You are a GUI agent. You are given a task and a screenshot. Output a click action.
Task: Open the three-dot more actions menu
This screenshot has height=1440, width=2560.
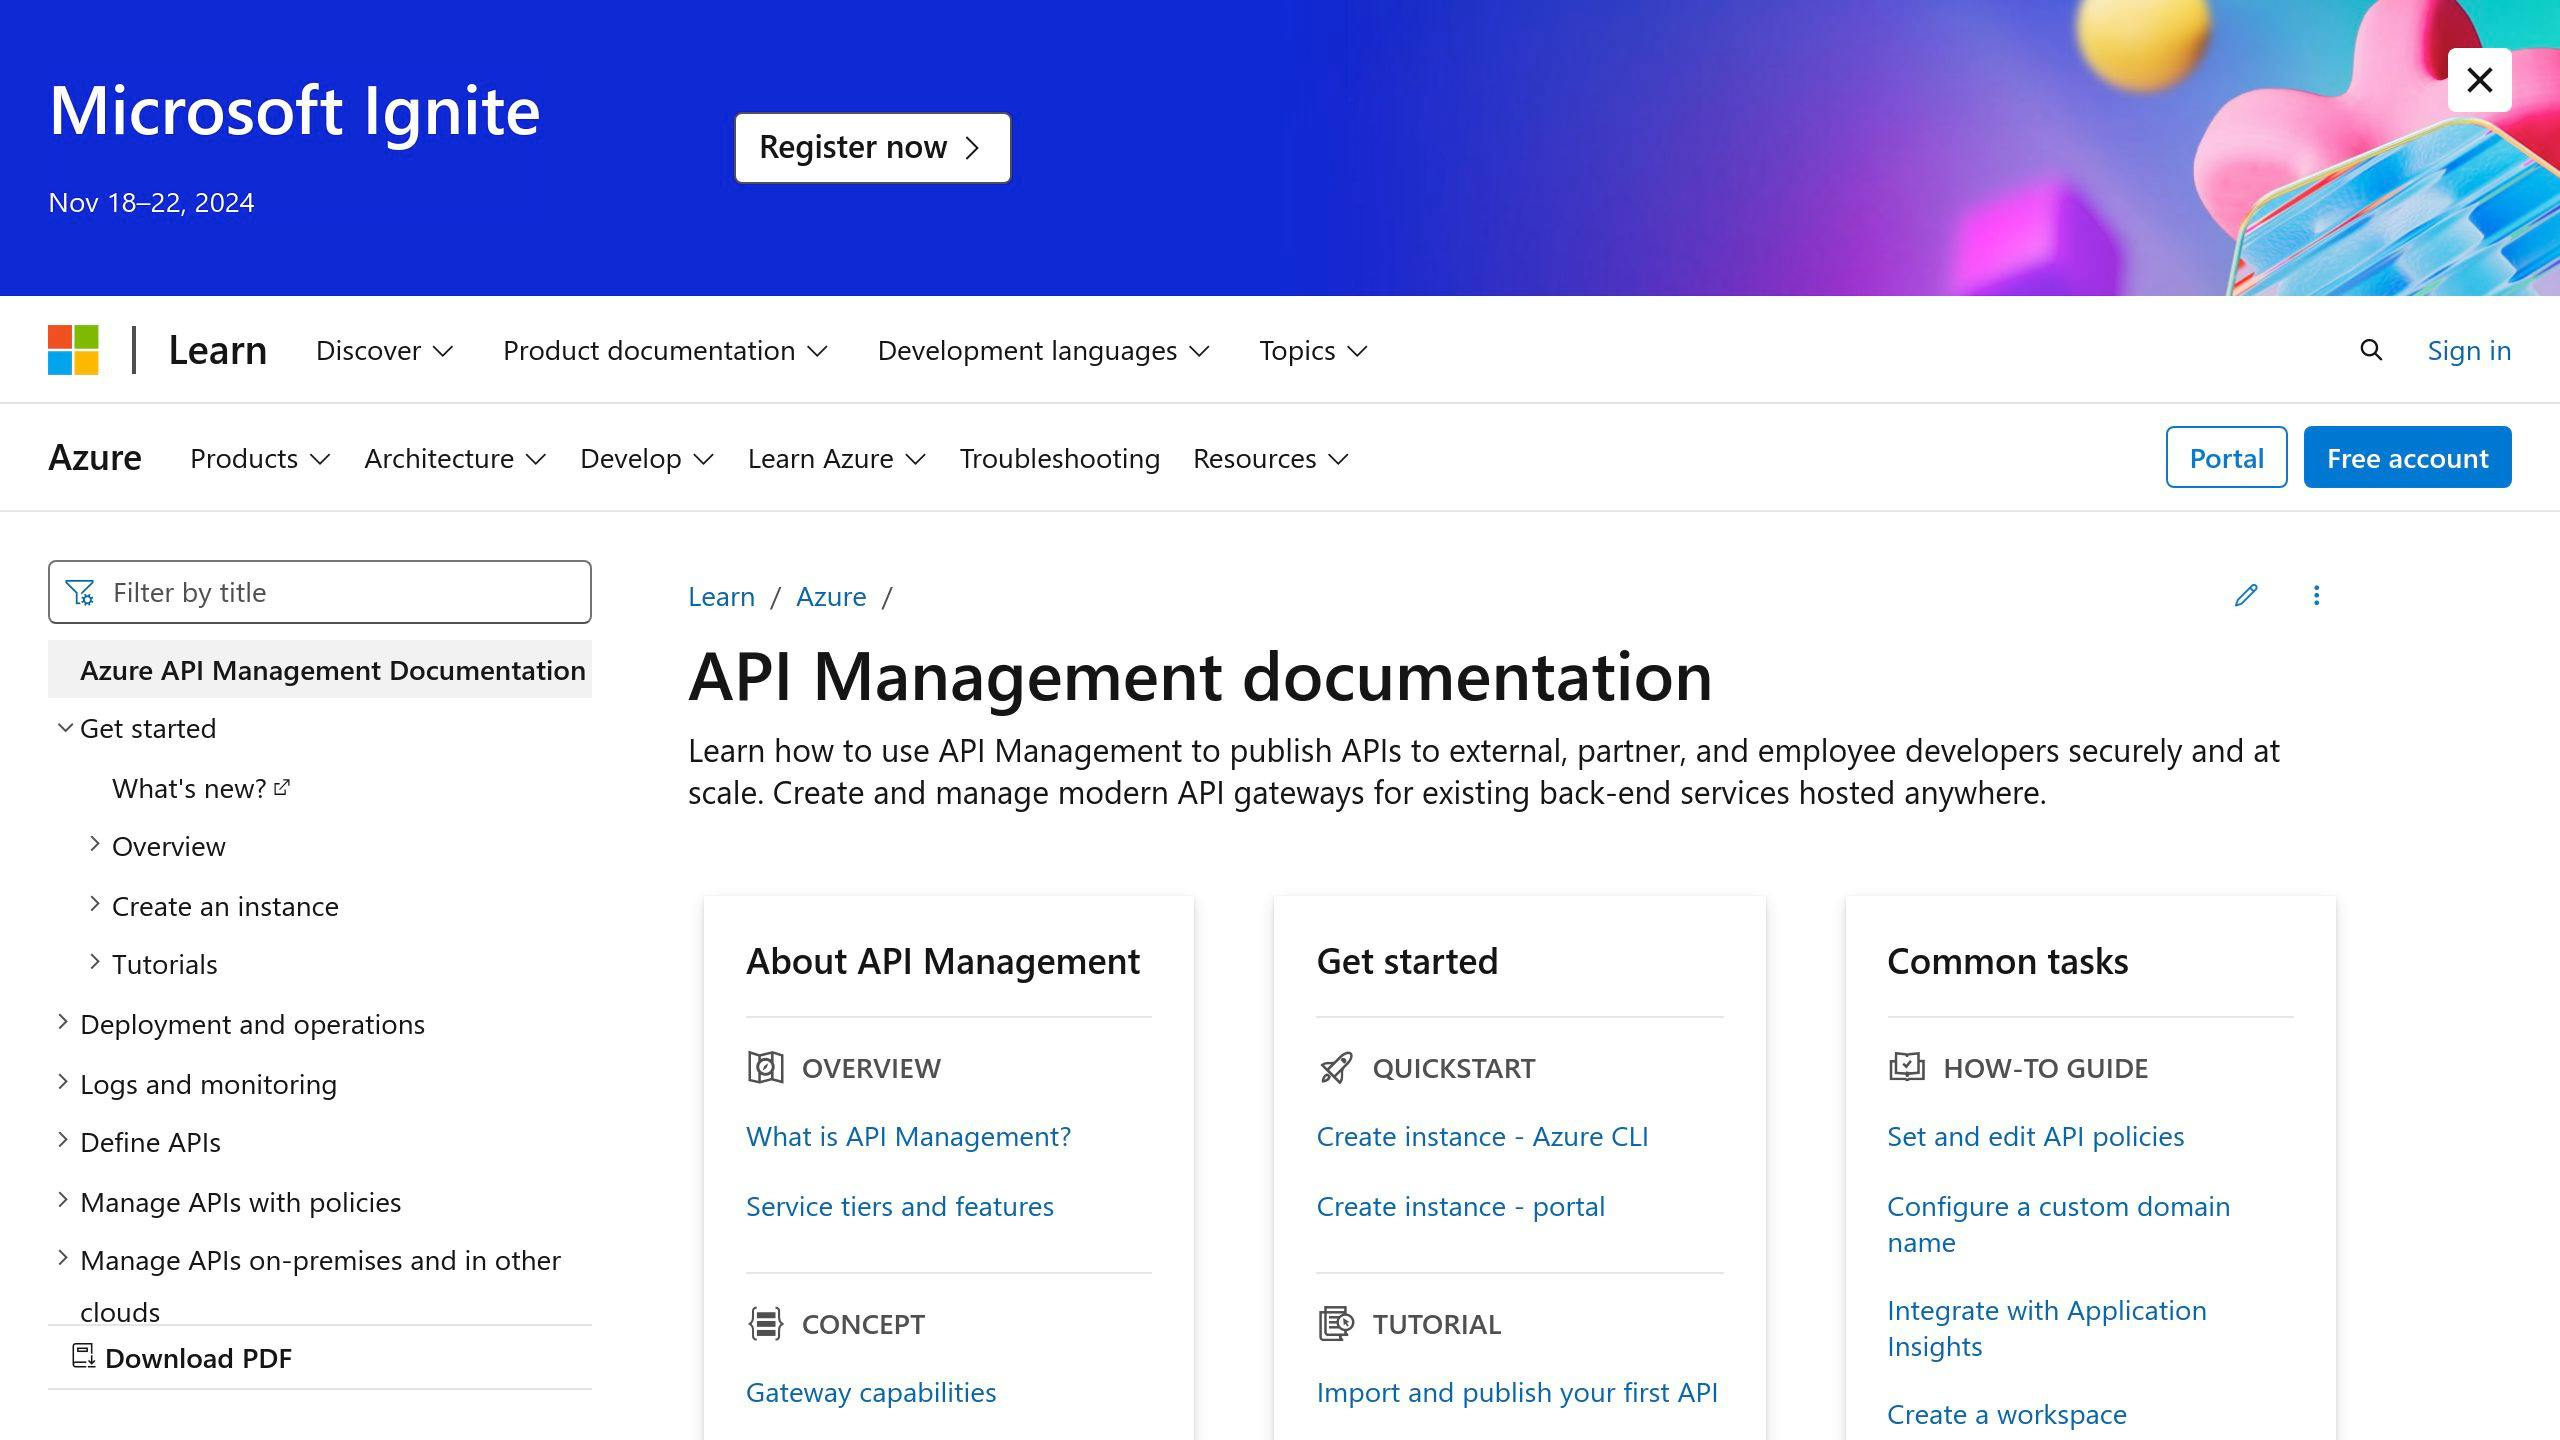[x=2316, y=596]
